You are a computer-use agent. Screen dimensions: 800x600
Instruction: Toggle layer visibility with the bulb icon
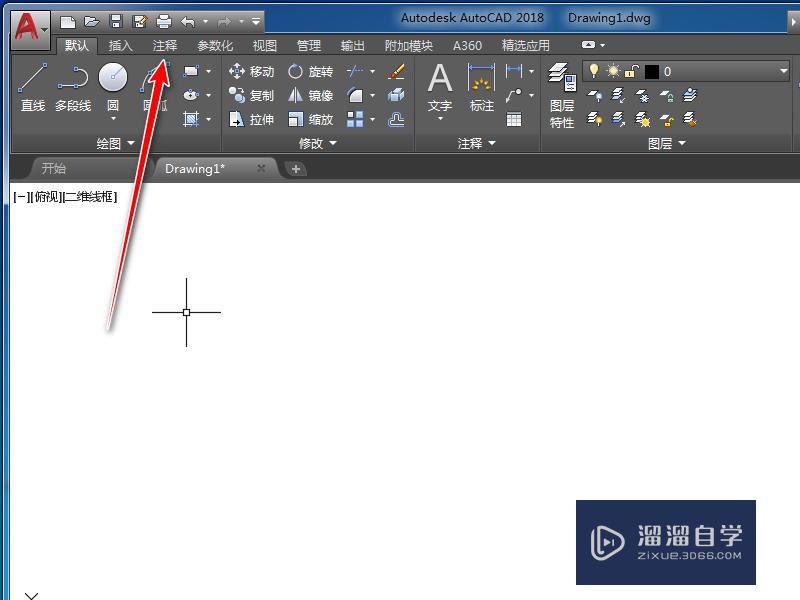pos(595,70)
